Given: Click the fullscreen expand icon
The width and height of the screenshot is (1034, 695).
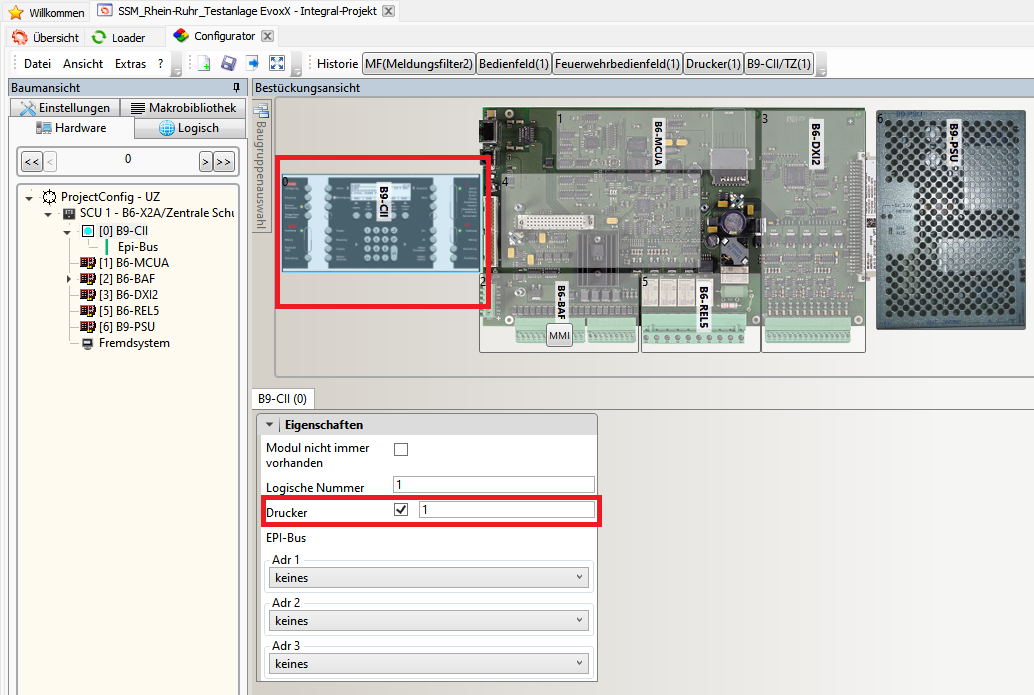Looking at the screenshot, I should [277, 63].
